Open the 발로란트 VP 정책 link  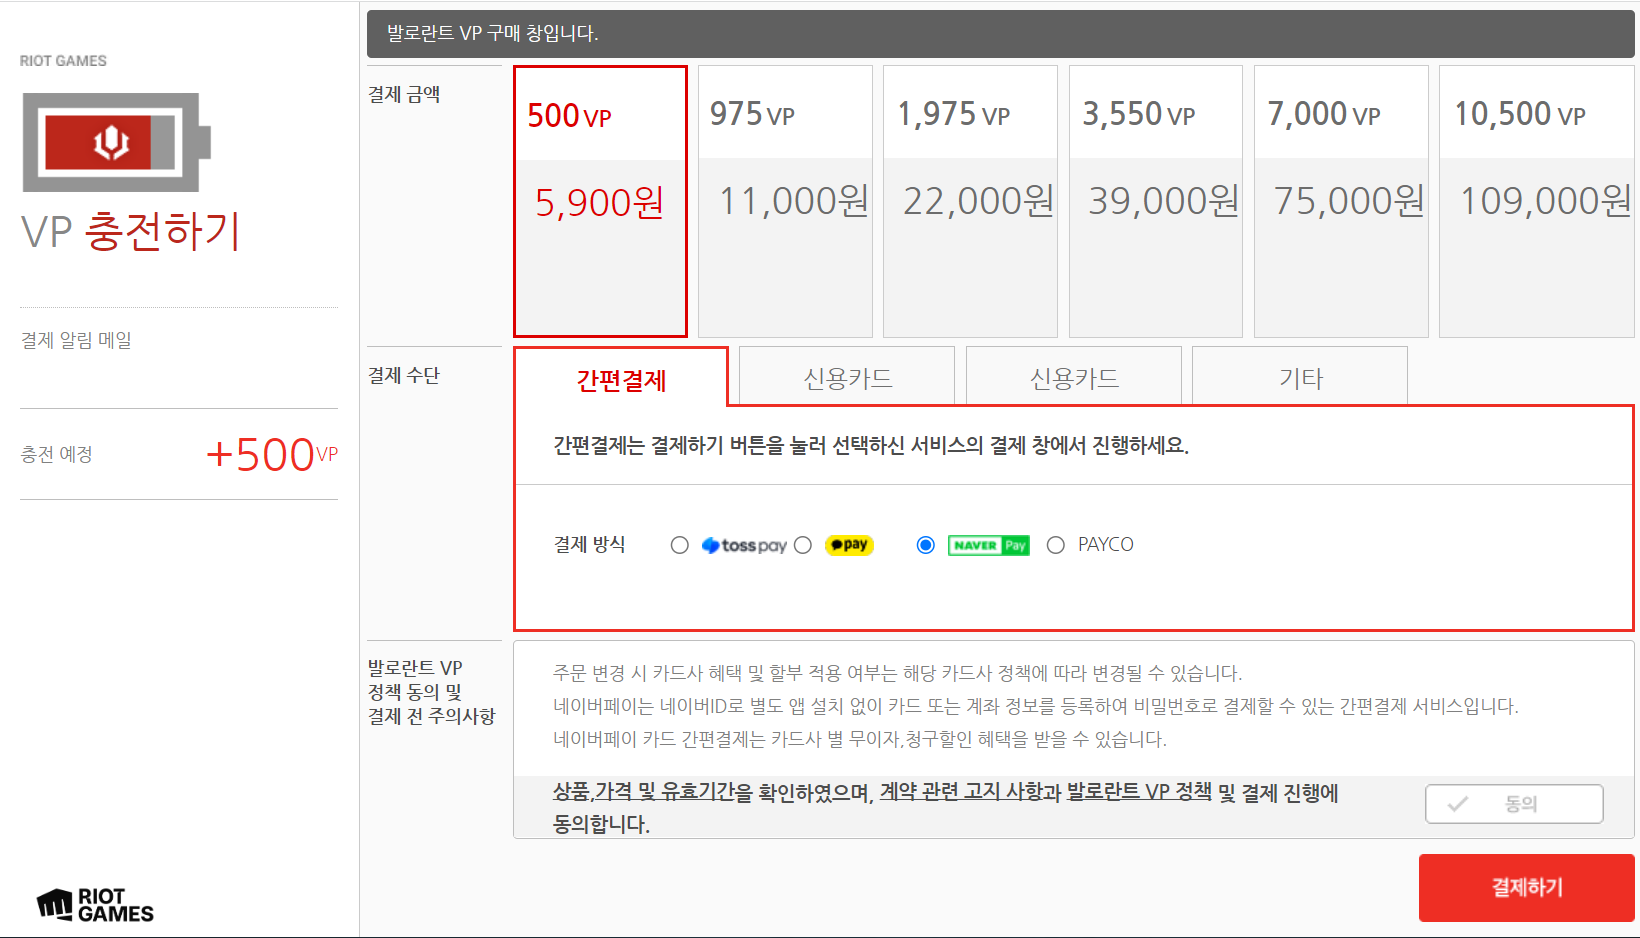1138,792
